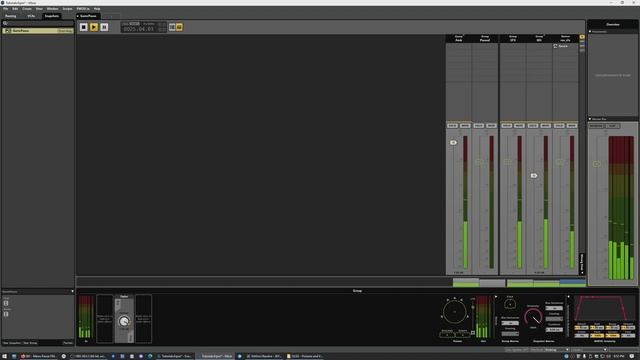640x360 pixels.
Task: Click the input level meter in the deck
Action: click(86, 317)
